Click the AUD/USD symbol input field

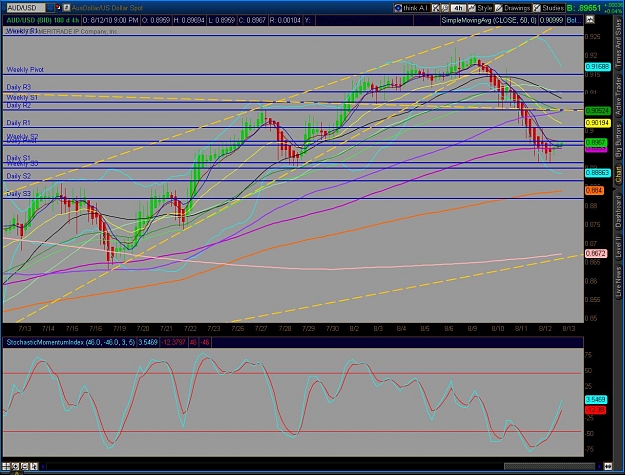pos(26,8)
